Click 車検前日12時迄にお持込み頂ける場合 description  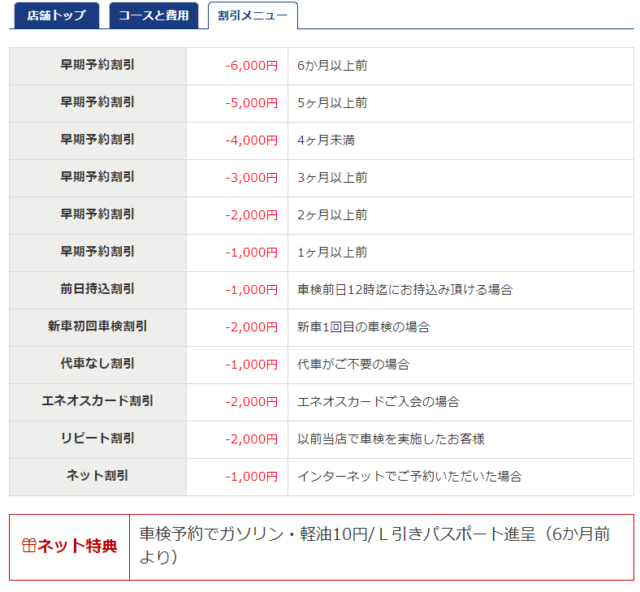coord(405,290)
